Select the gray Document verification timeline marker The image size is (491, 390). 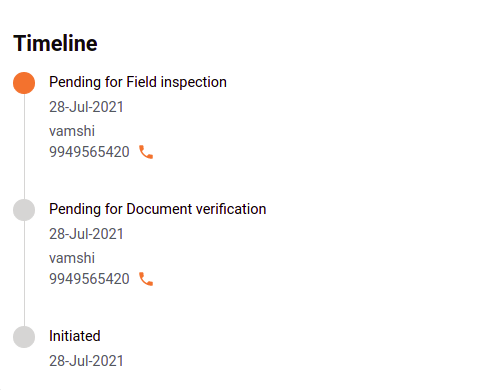click(24, 210)
